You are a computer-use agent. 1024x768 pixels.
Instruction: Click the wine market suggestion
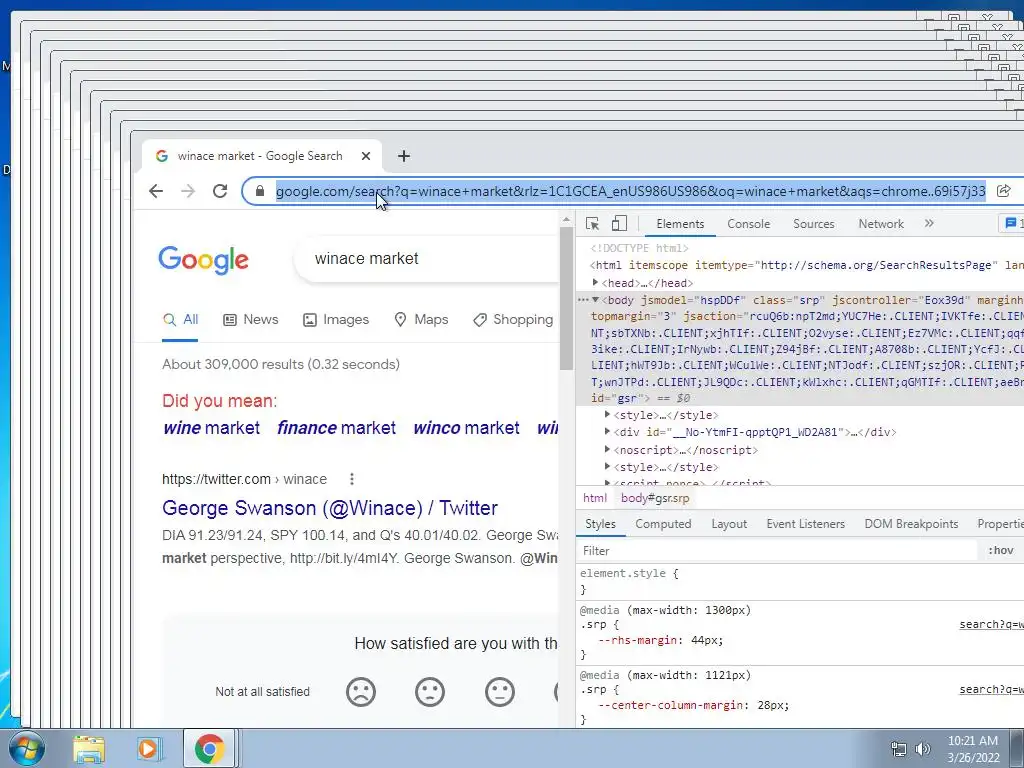212,428
